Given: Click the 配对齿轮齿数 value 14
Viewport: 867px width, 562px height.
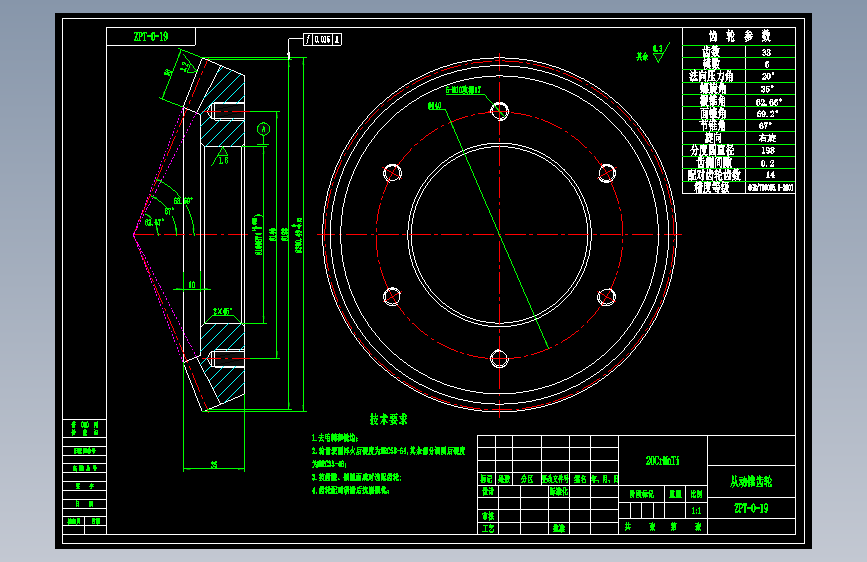Looking at the screenshot, I should (770, 174).
